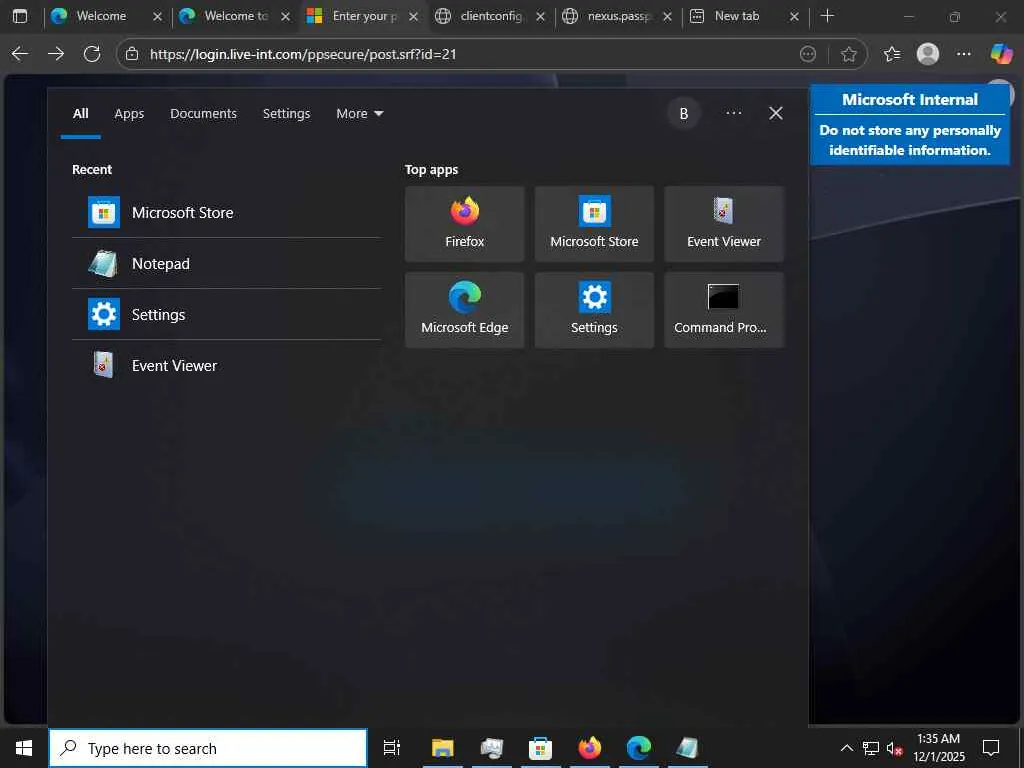Open Microsoft Store from Recent list

(x=227, y=212)
